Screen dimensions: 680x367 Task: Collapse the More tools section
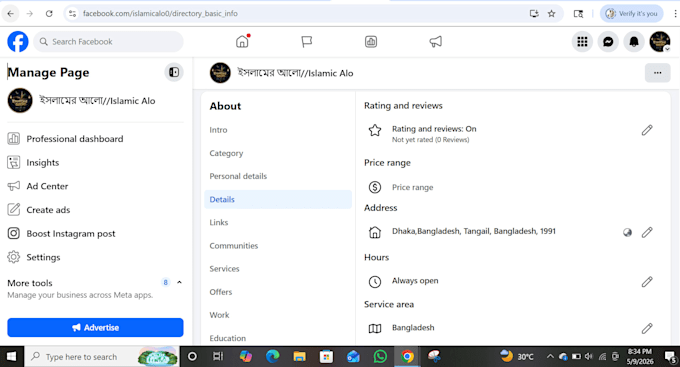(x=179, y=282)
